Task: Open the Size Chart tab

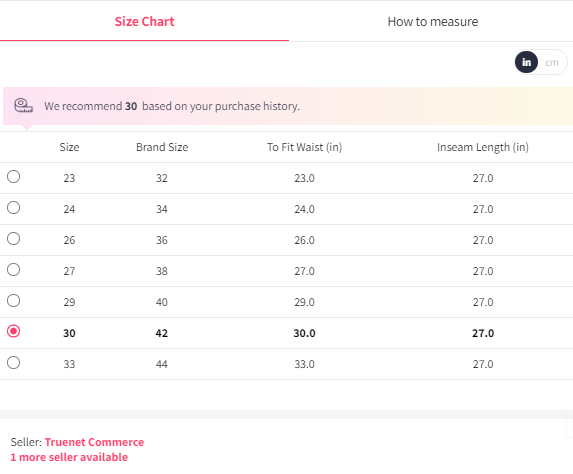Action: click(x=144, y=22)
